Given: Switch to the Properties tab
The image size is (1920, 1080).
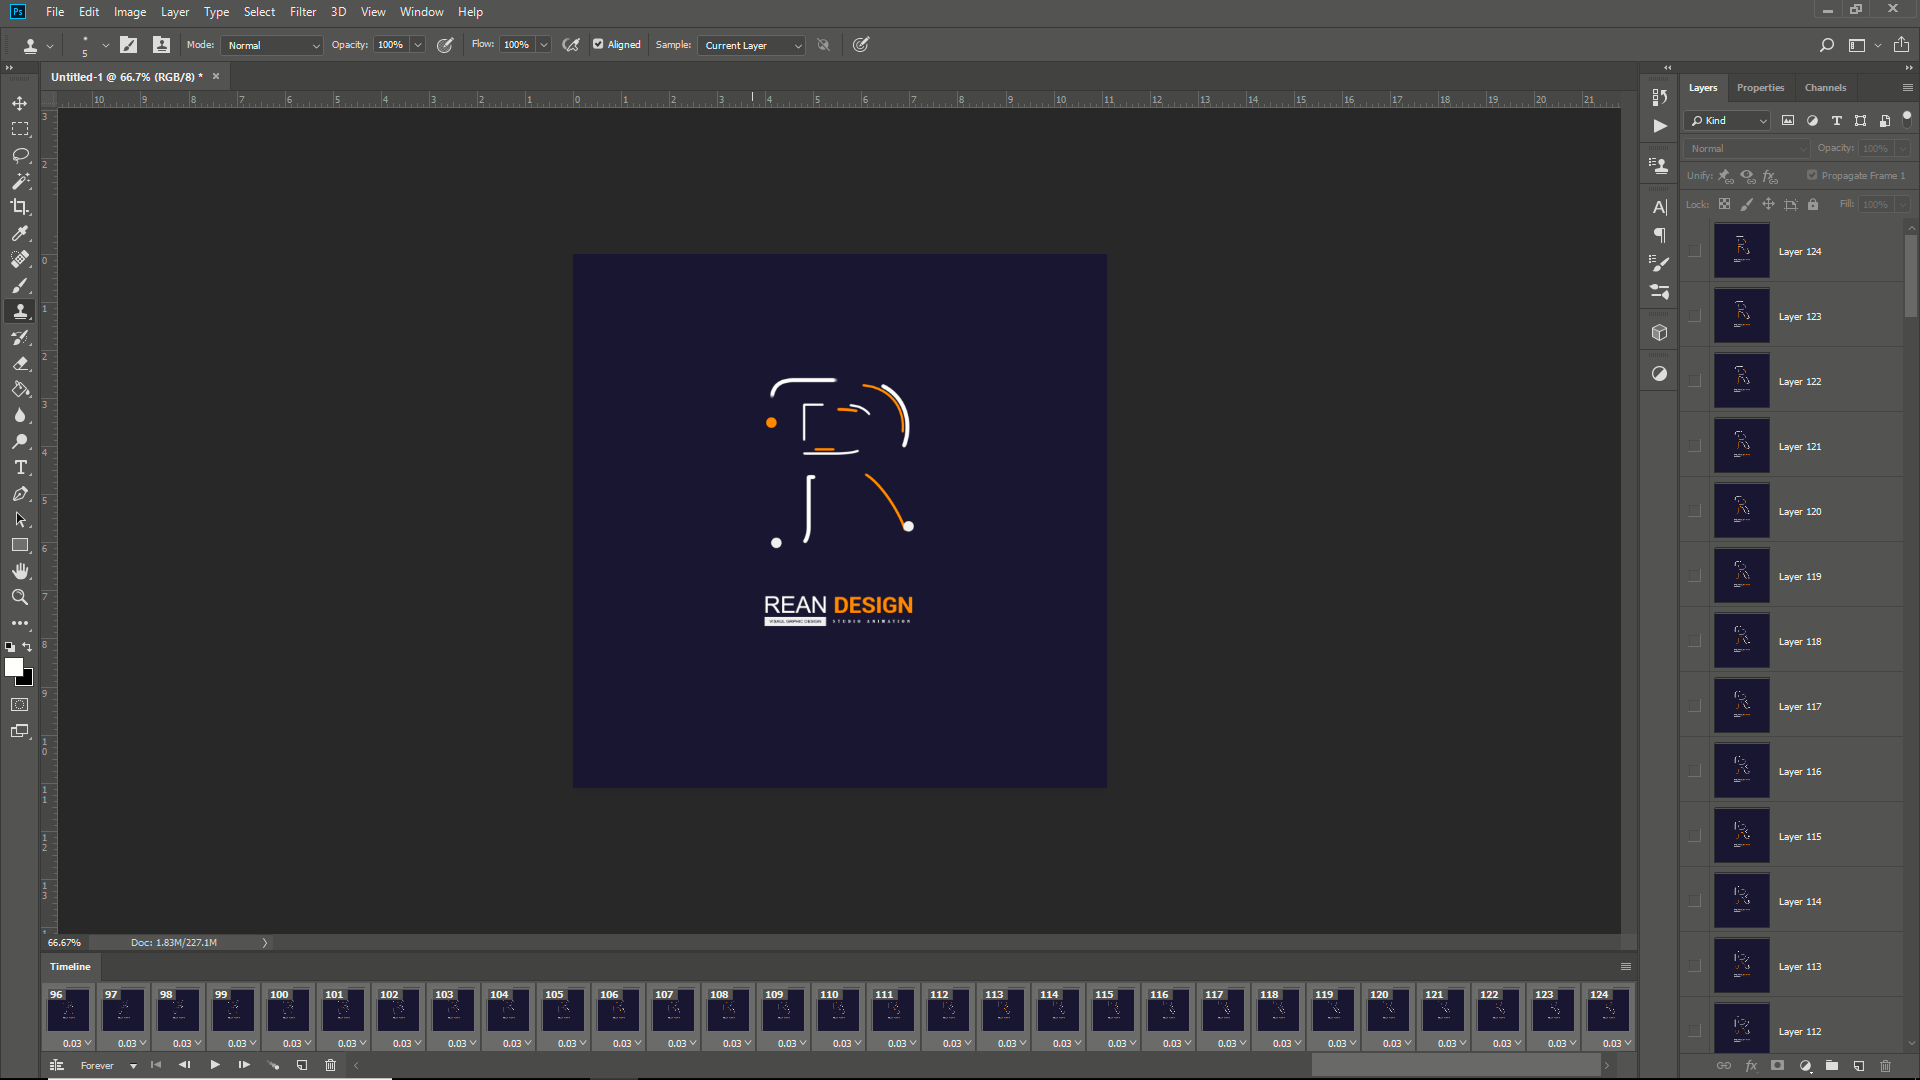Looking at the screenshot, I should pos(1760,88).
